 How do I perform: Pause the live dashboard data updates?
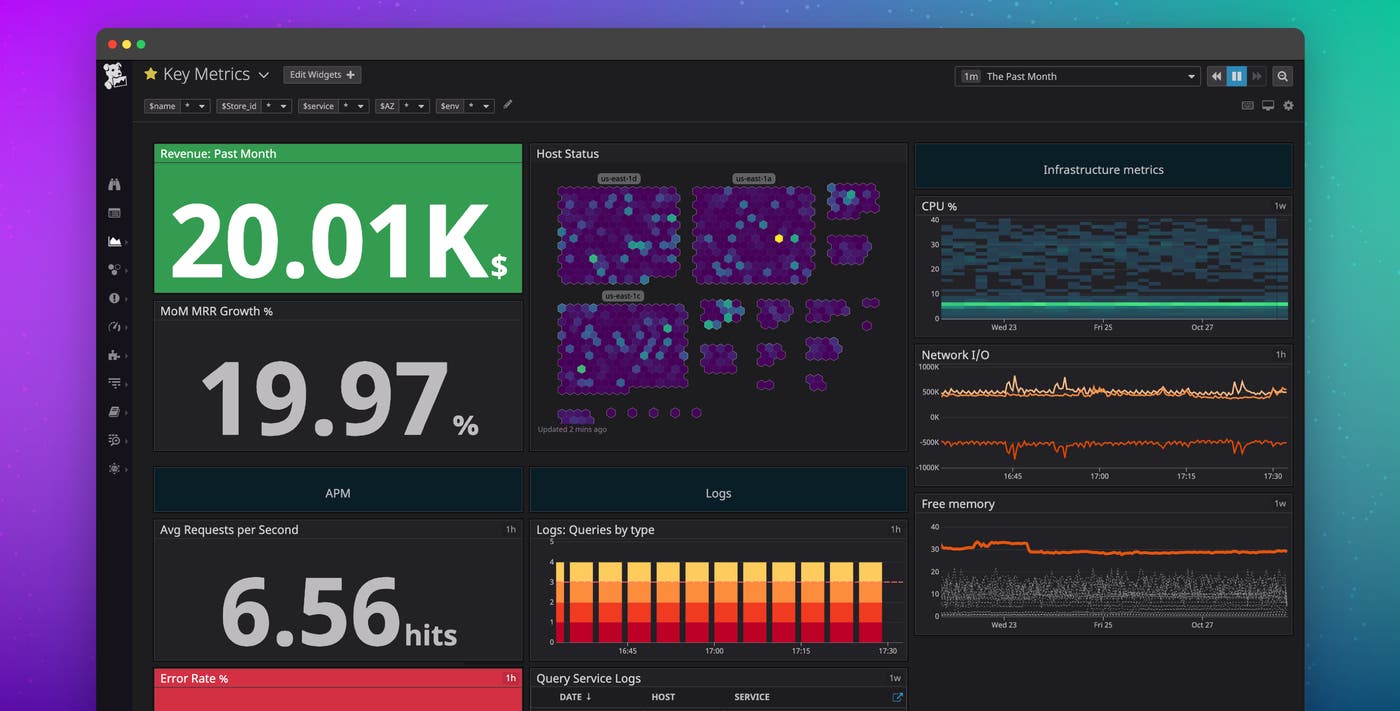click(x=1236, y=76)
